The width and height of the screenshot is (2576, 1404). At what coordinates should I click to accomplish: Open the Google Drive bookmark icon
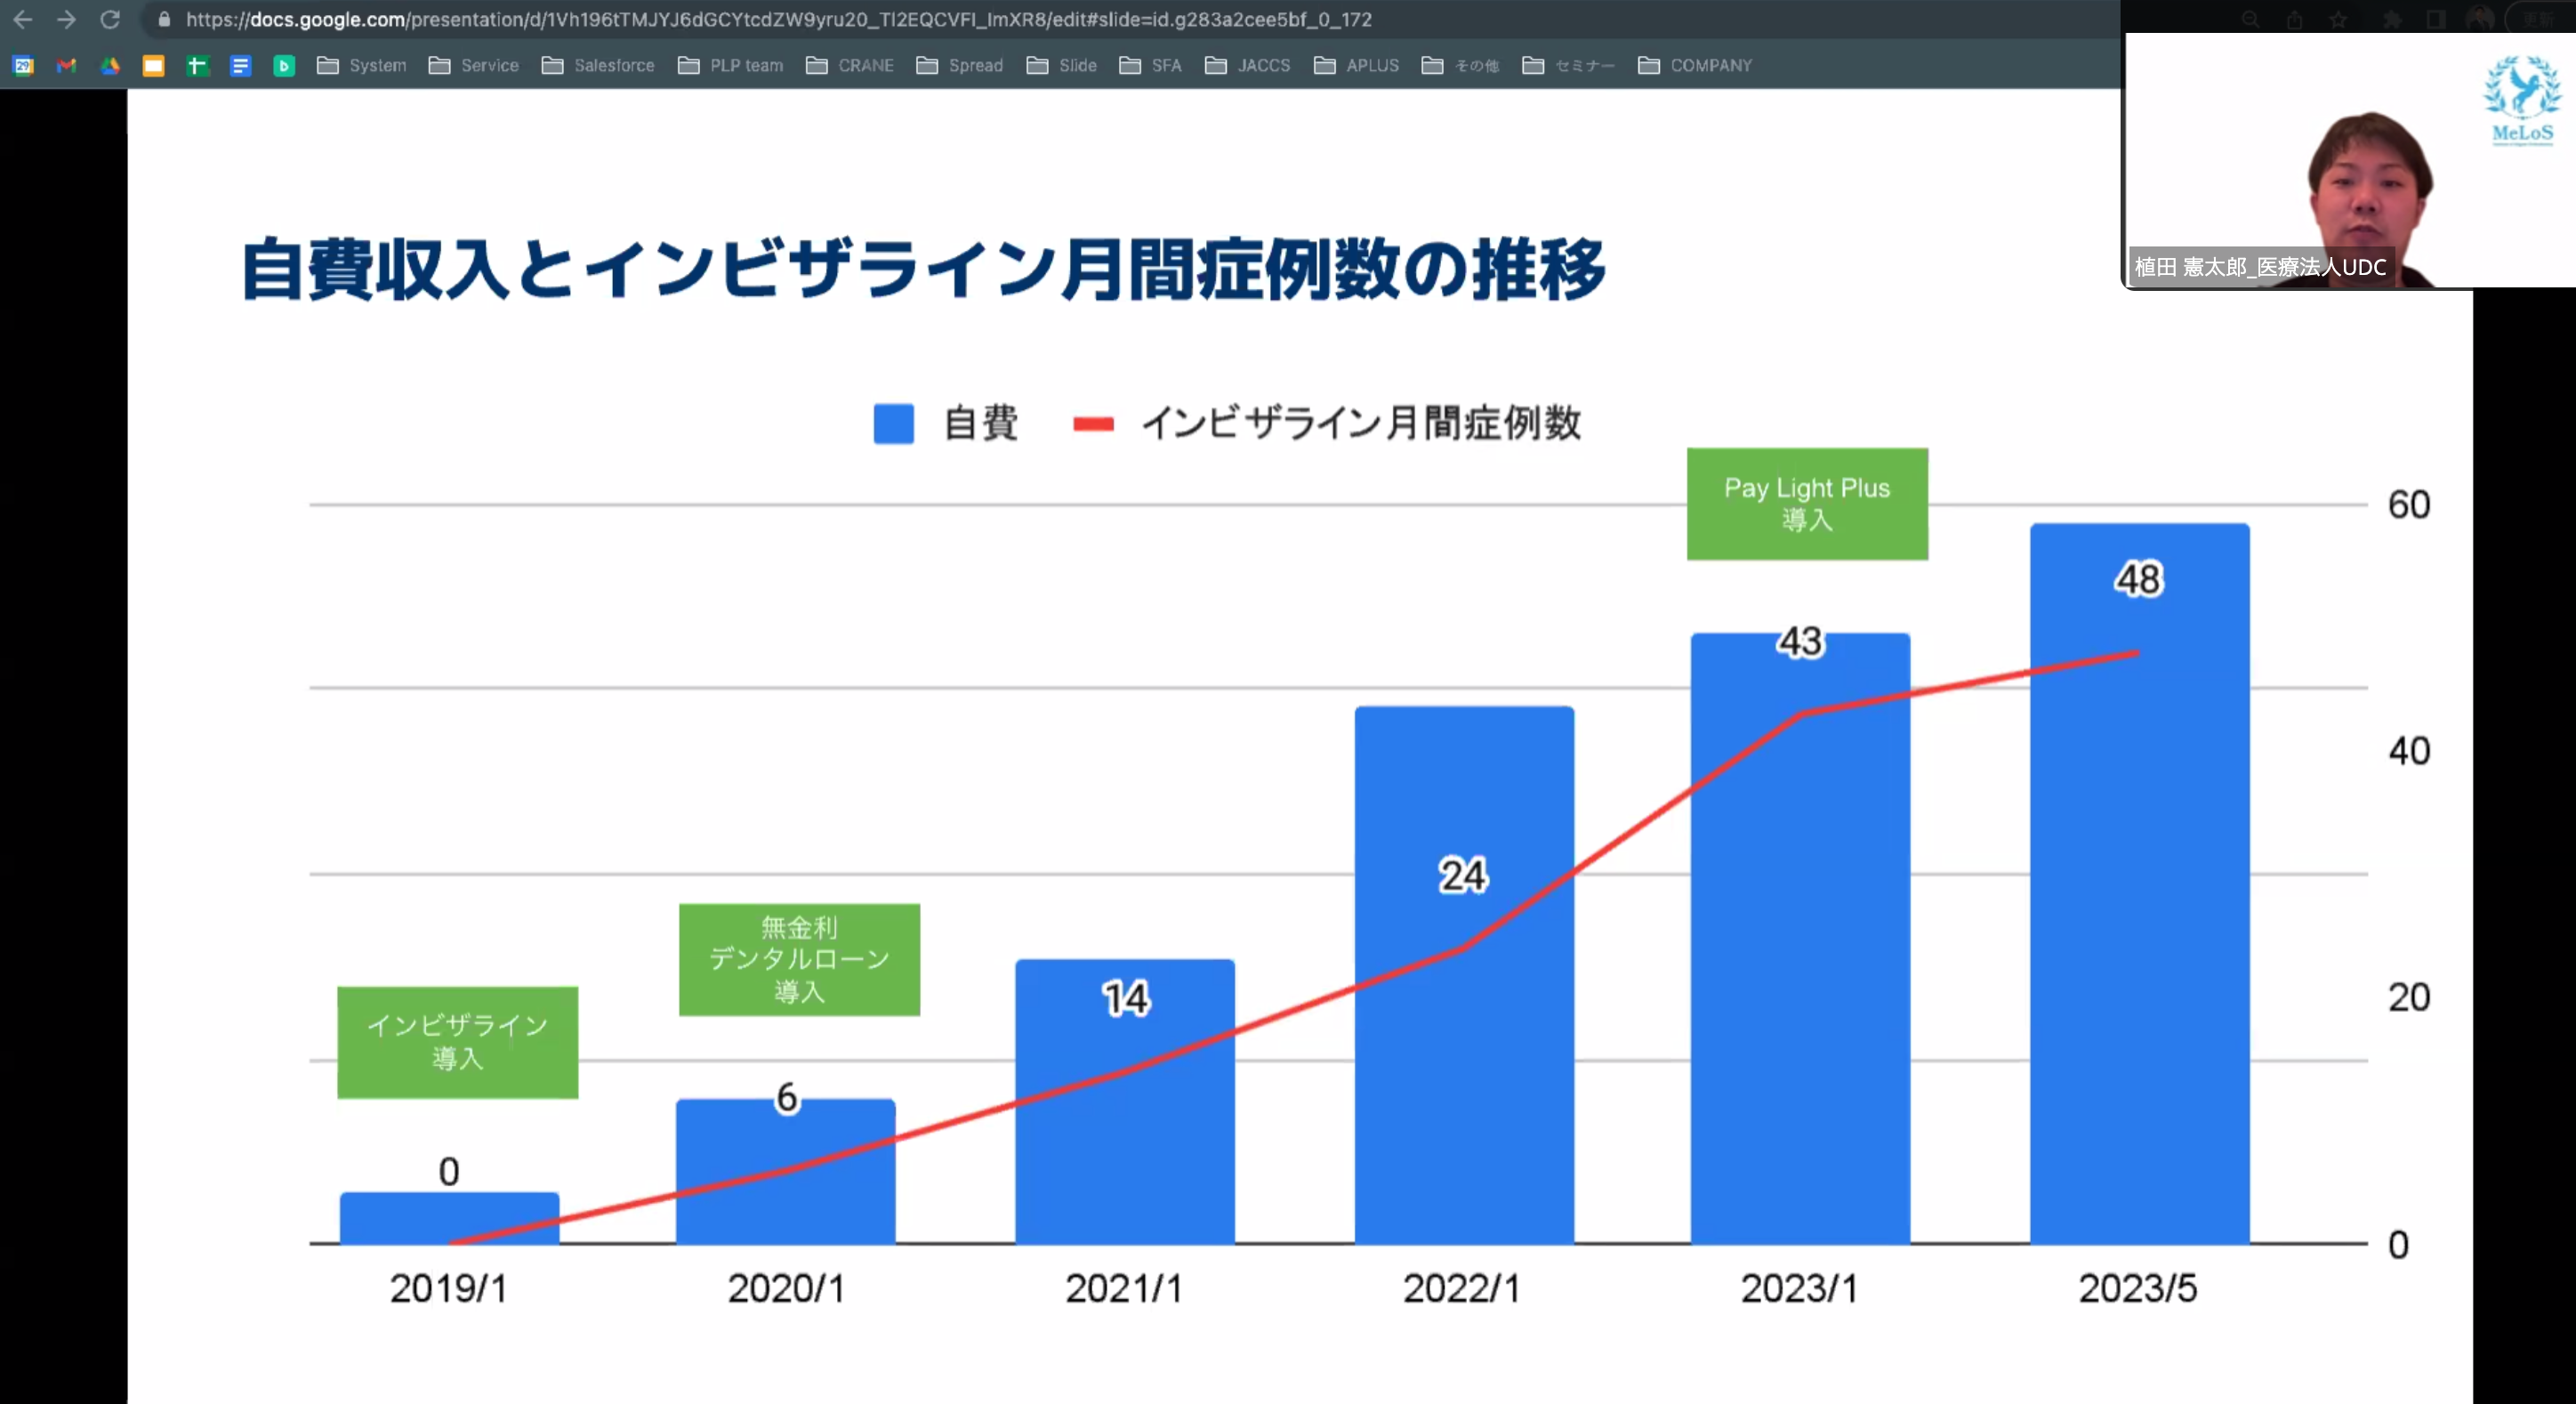pyautogui.click(x=110, y=66)
